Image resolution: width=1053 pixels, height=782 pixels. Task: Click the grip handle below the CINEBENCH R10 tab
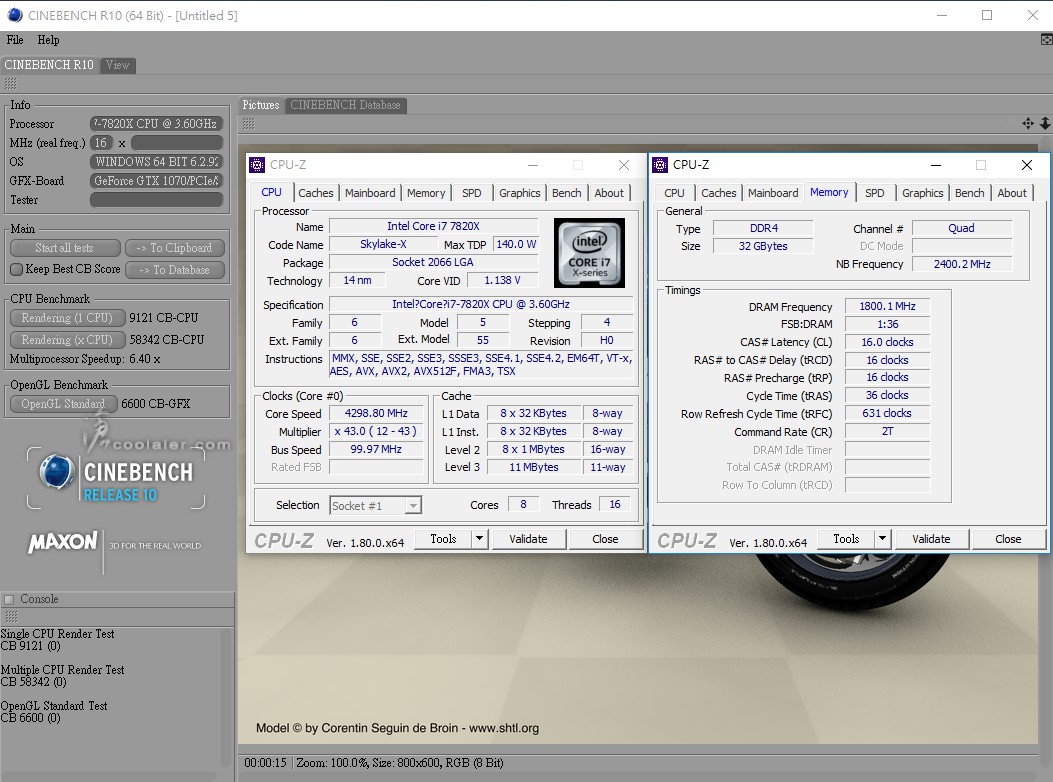click(10, 84)
